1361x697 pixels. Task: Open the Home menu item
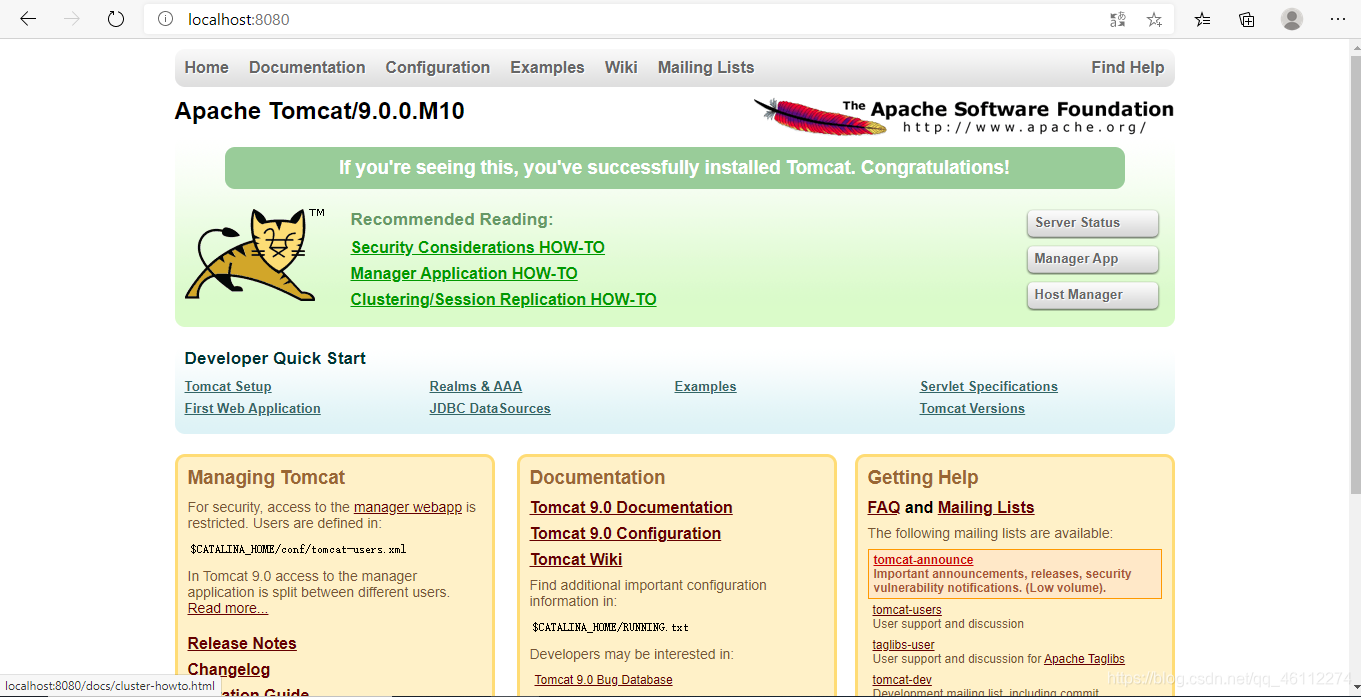click(206, 67)
